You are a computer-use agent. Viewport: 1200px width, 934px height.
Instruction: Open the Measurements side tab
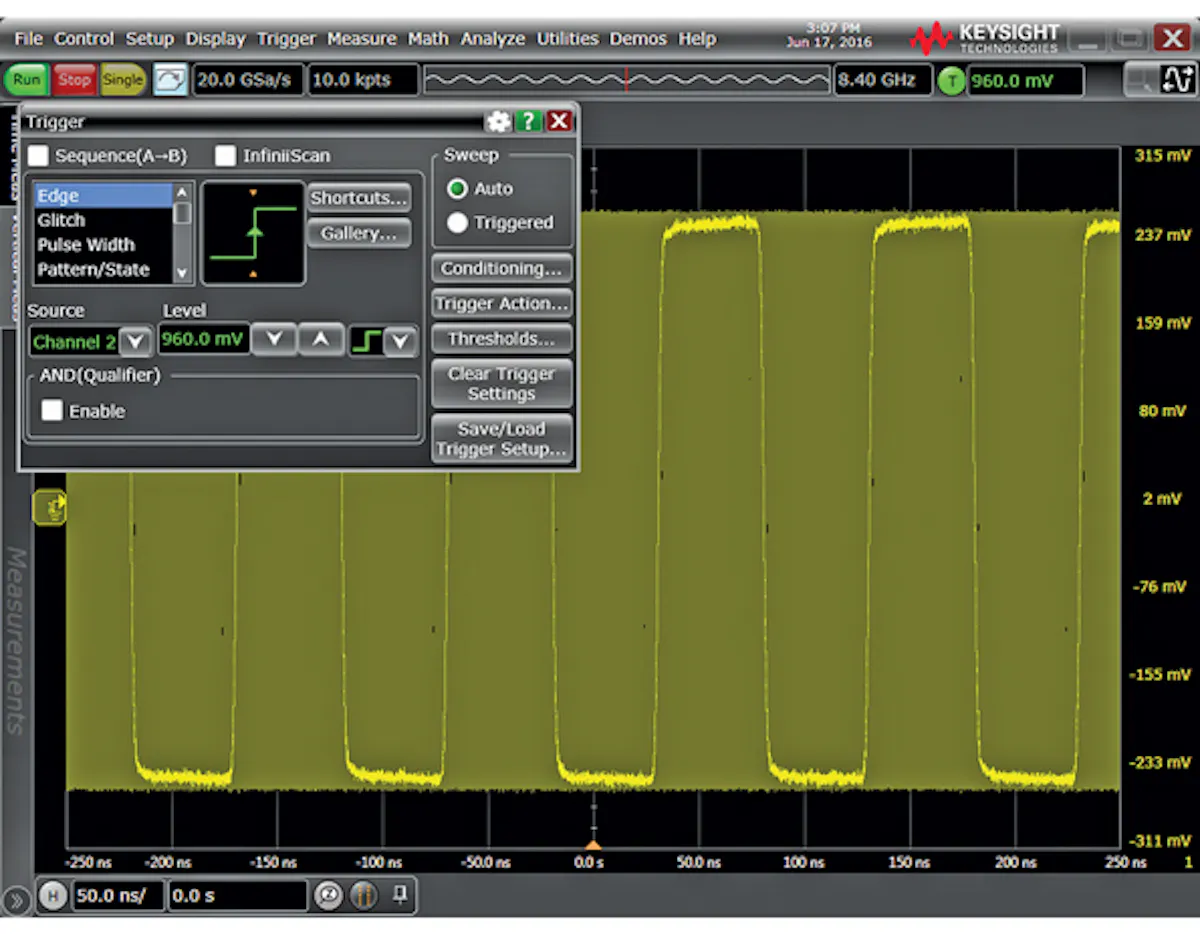tap(15, 640)
